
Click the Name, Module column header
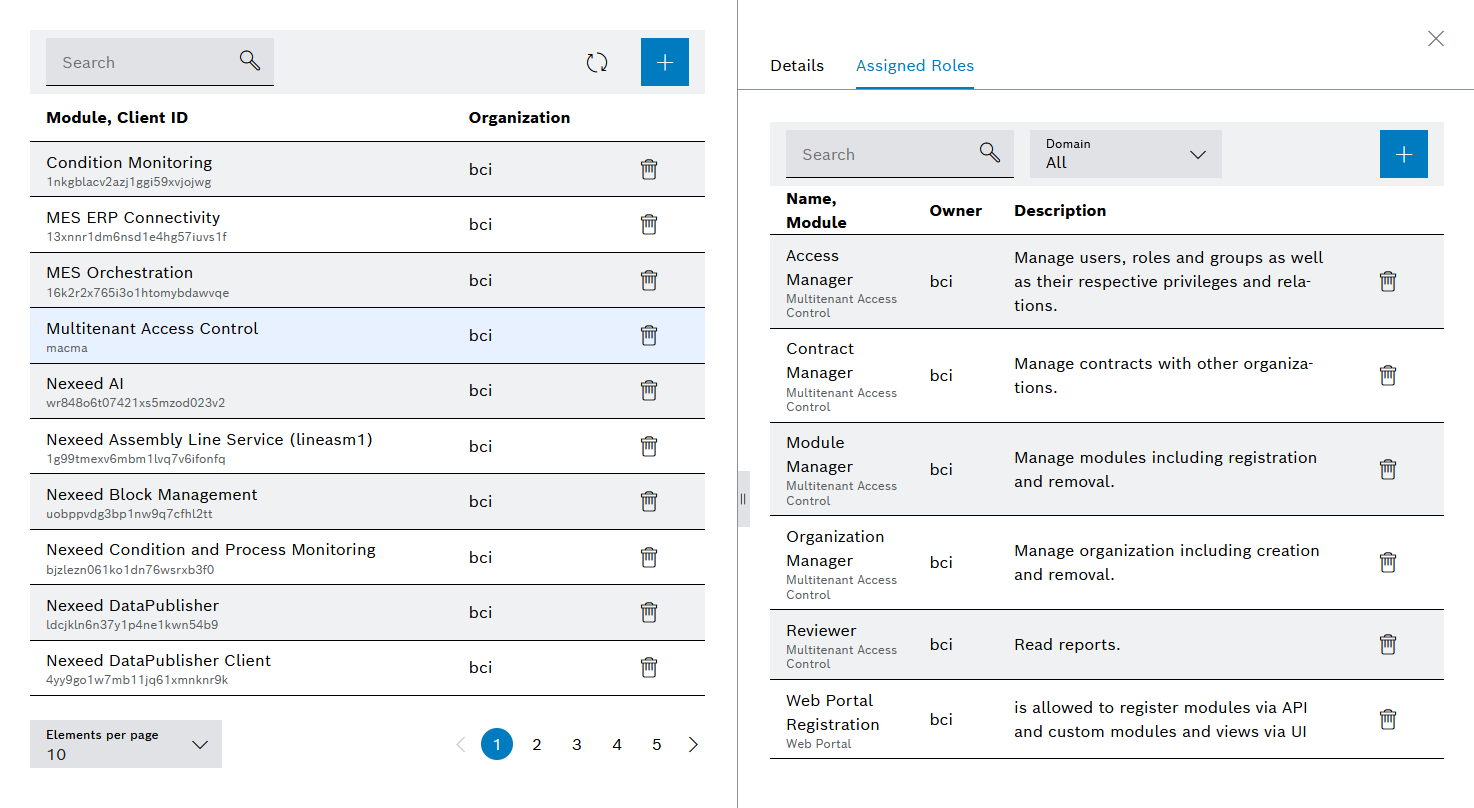(x=816, y=211)
